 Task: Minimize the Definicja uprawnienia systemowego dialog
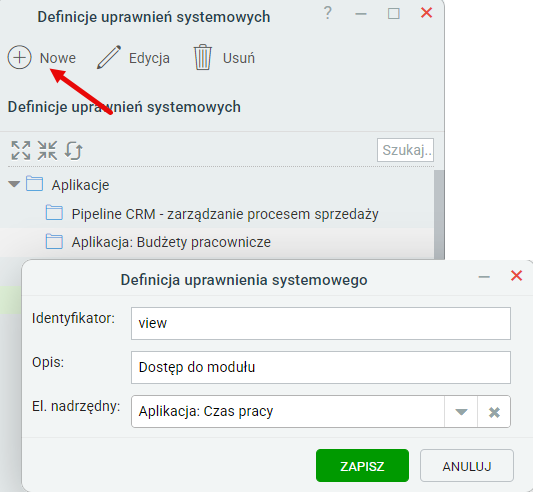(484, 276)
